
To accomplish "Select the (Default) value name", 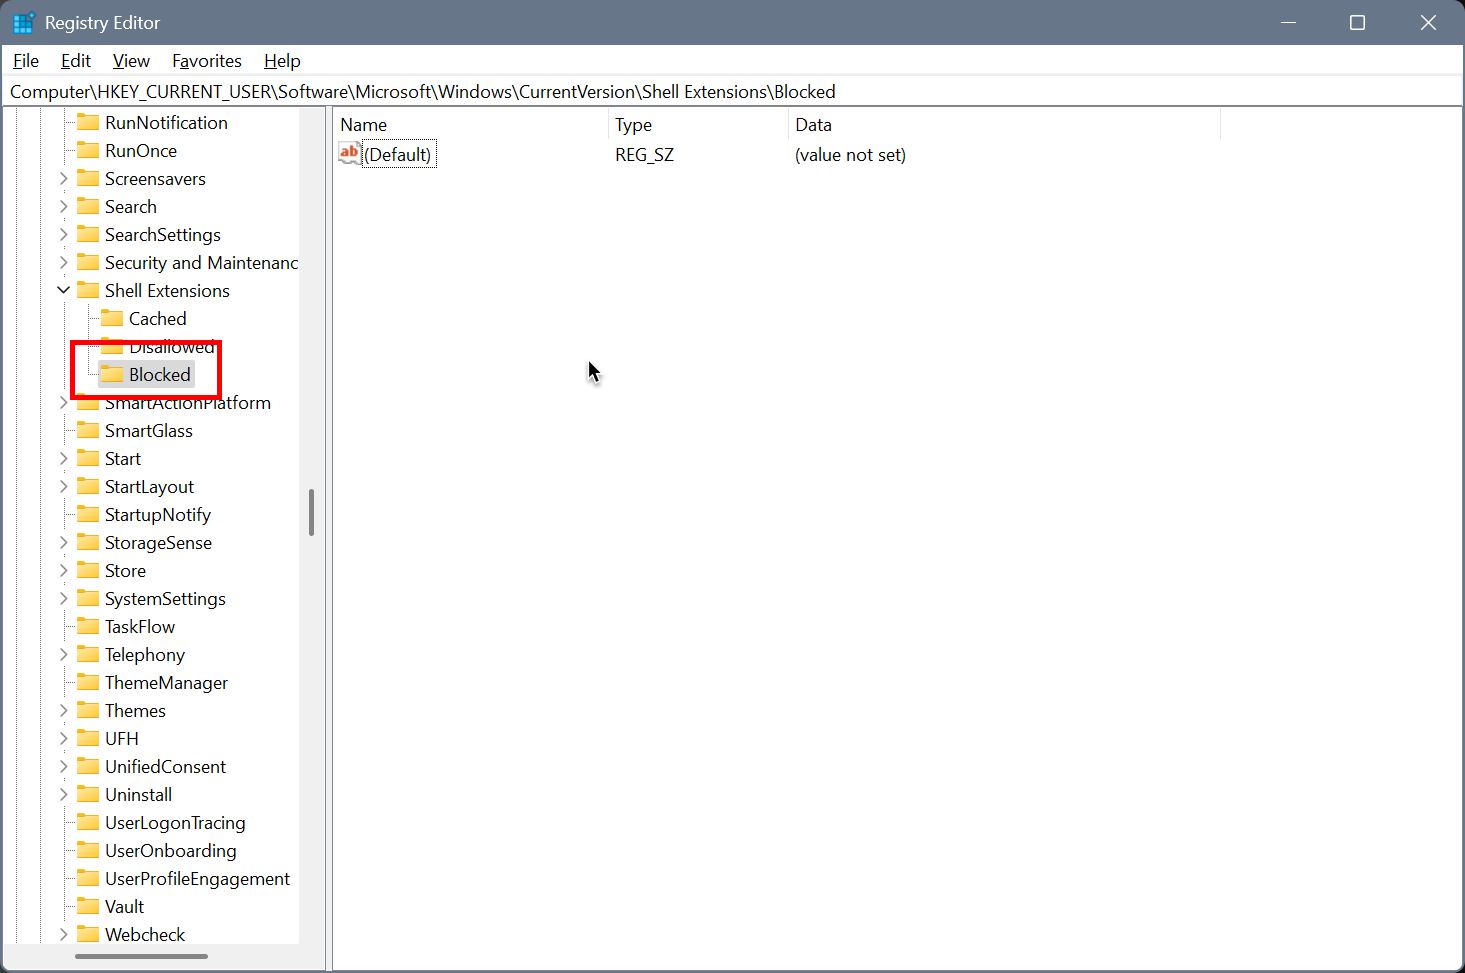I will pos(399,155).
